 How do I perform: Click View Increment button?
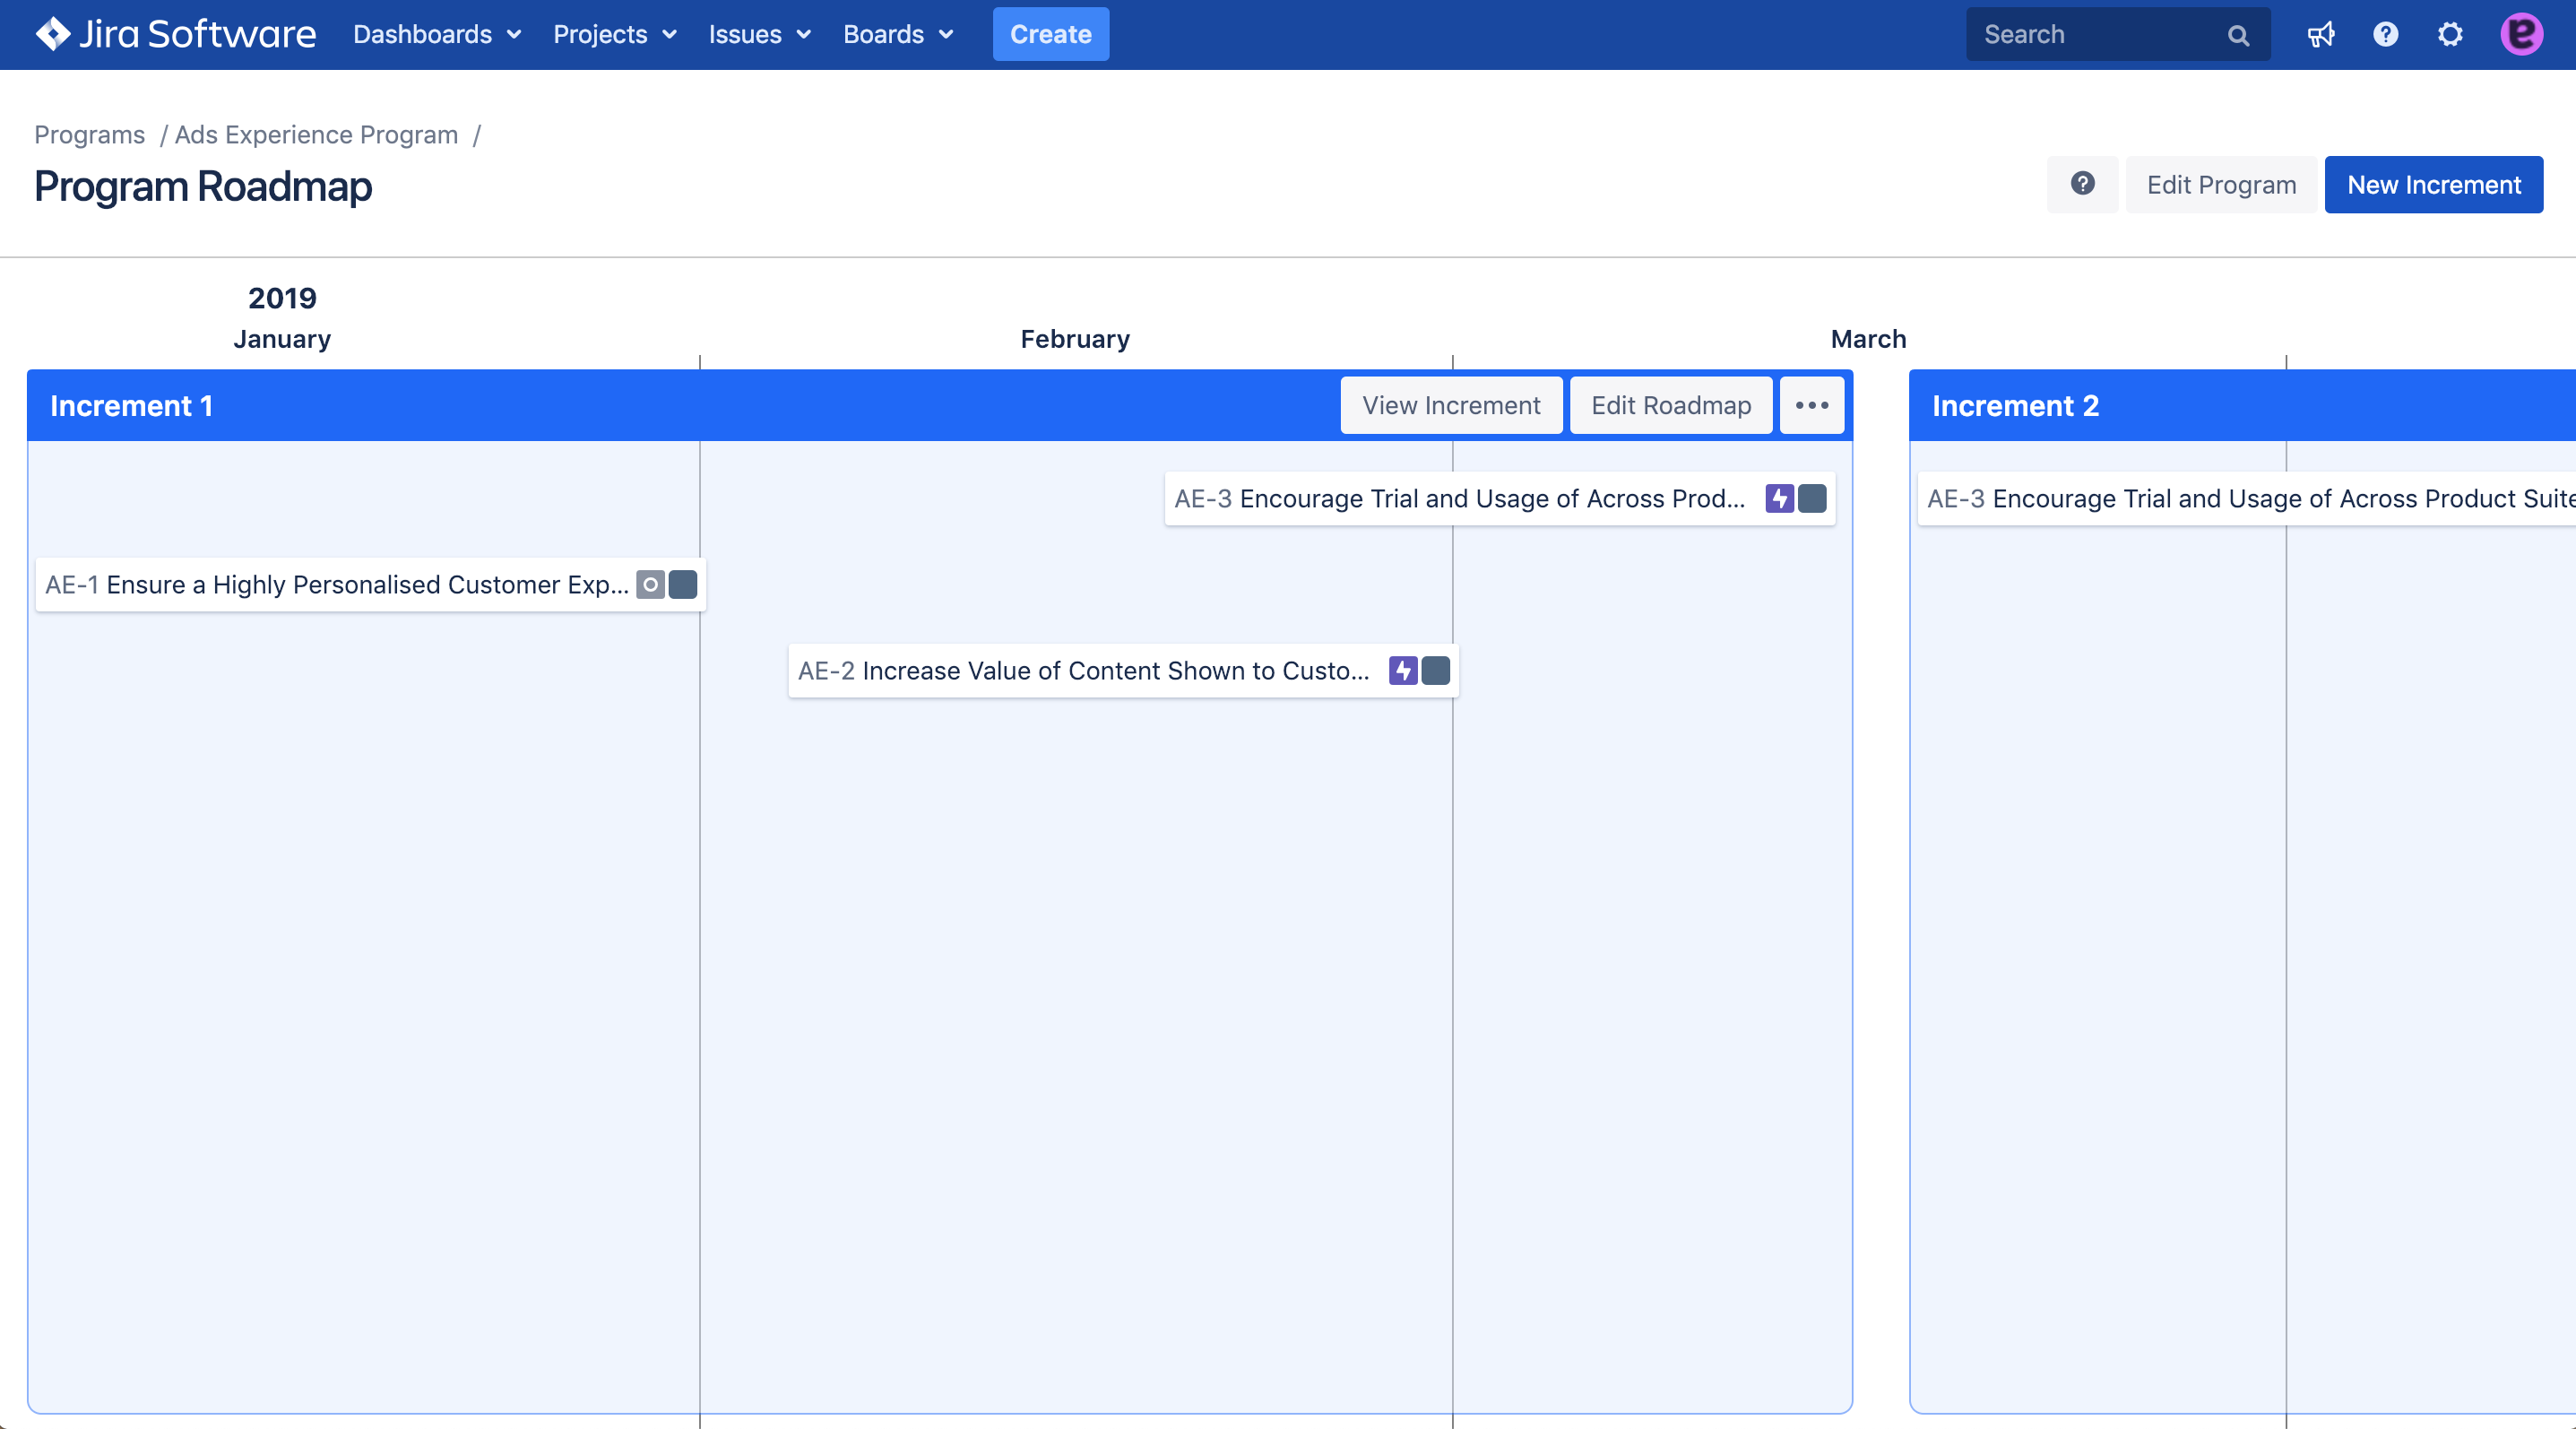click(1451, 405)
